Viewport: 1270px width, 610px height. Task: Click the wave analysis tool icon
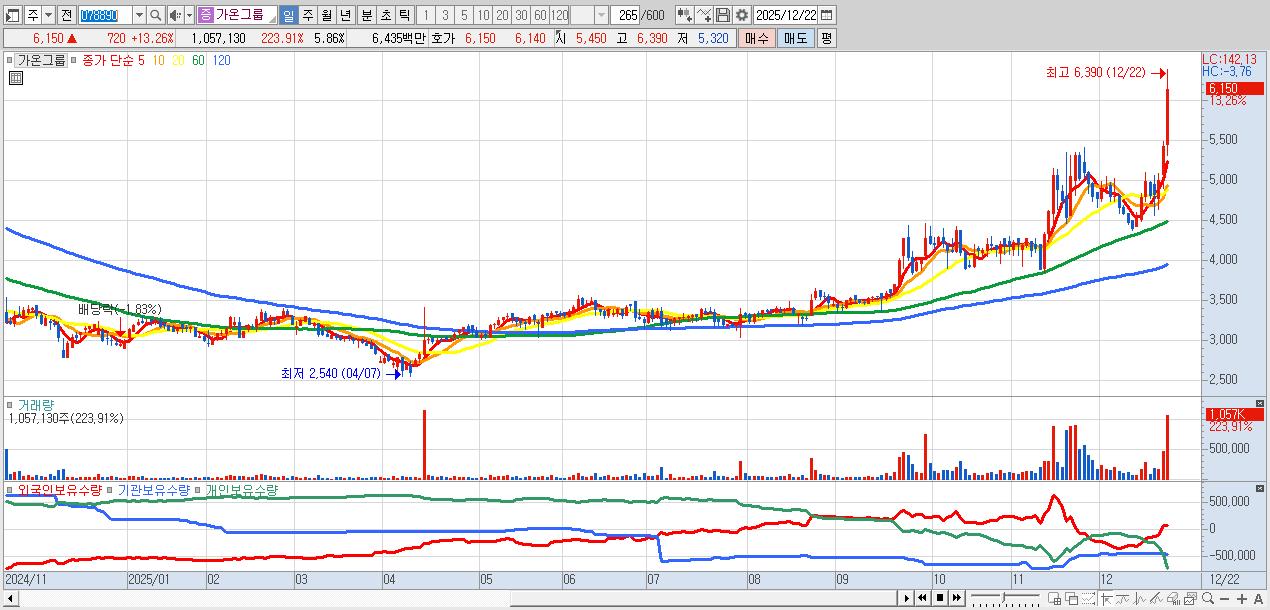click(x=1140, y=598)
